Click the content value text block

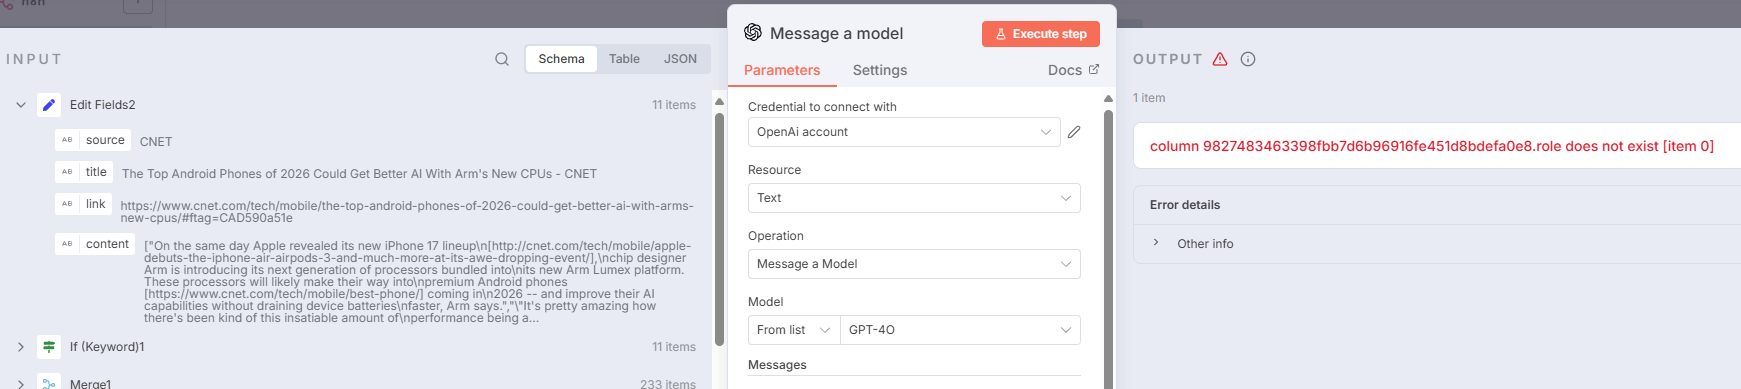point(417,282)
